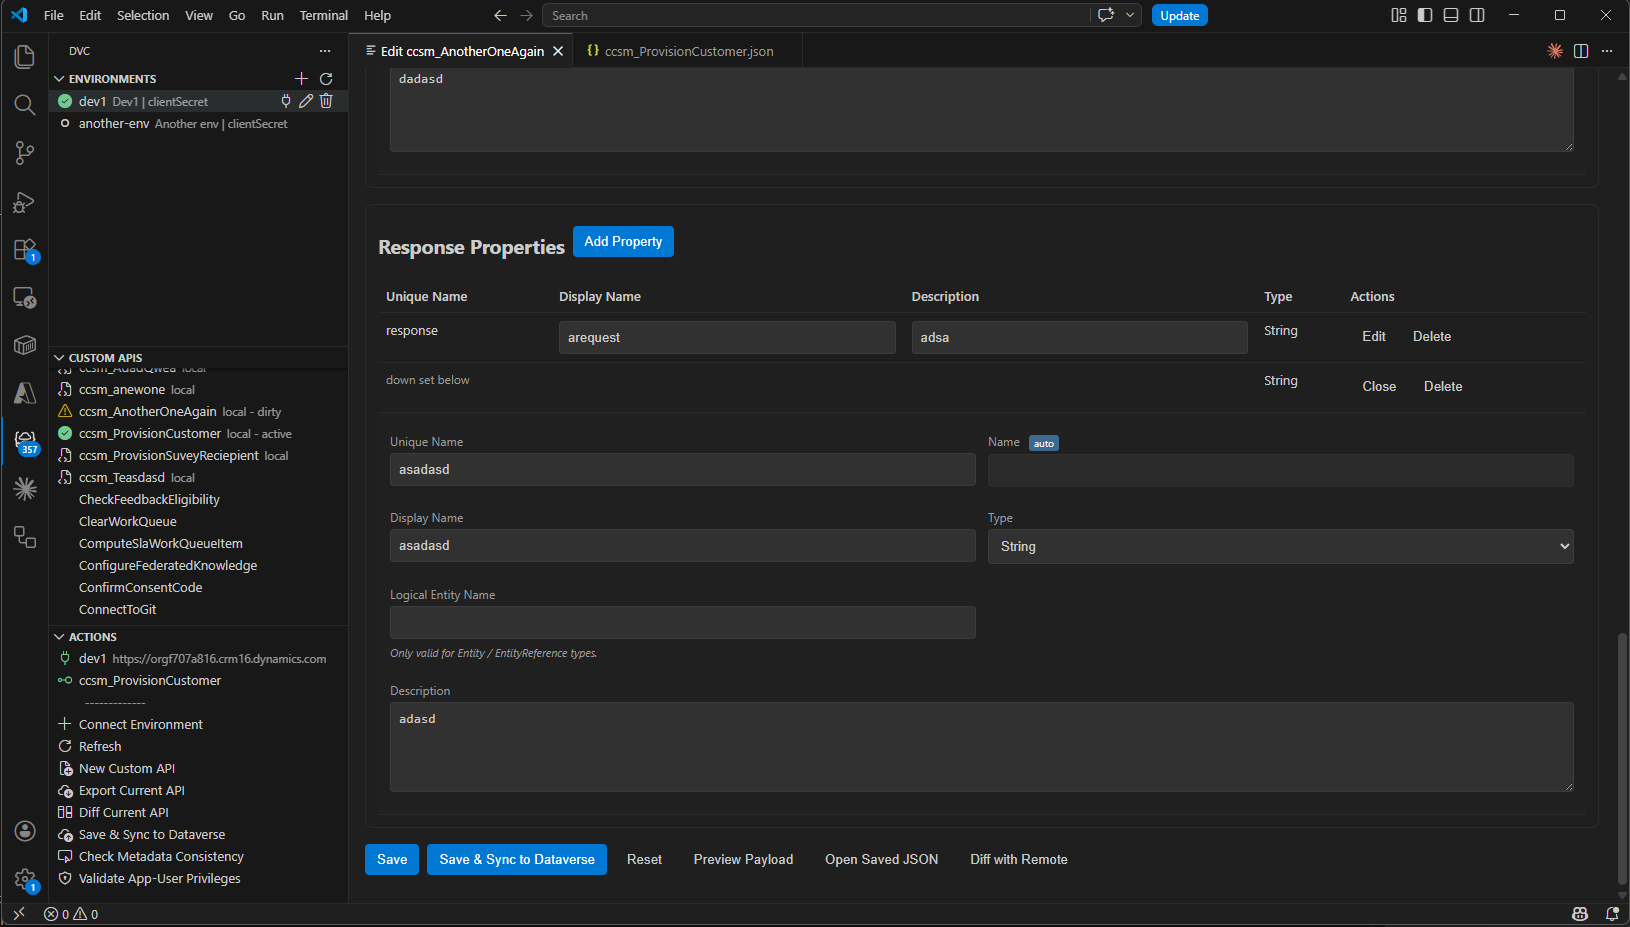This screenshot has height=927, width=1630.
Task: Click the Add Property button
Action: point(623,241)
